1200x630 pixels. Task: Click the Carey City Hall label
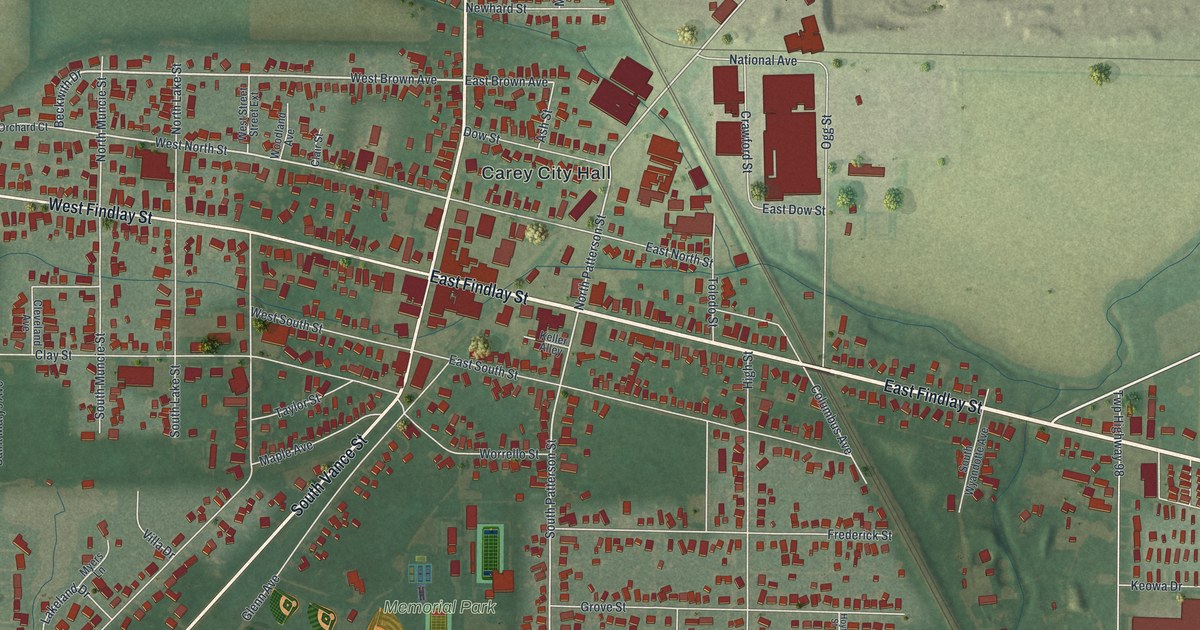click(546, 173)
